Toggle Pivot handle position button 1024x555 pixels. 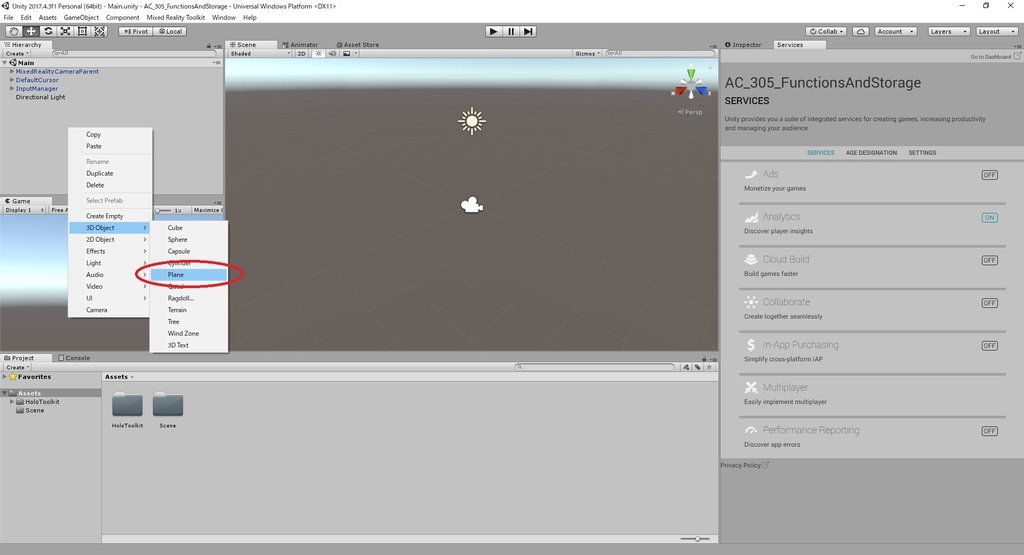tap(135, 31)
